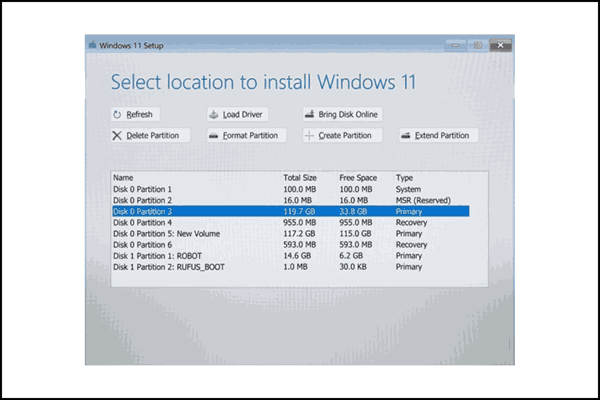This screenshot has height=400, width=600.
Task: Minimize the Windows 11 Setup window
Action: (x=455, y=45)
